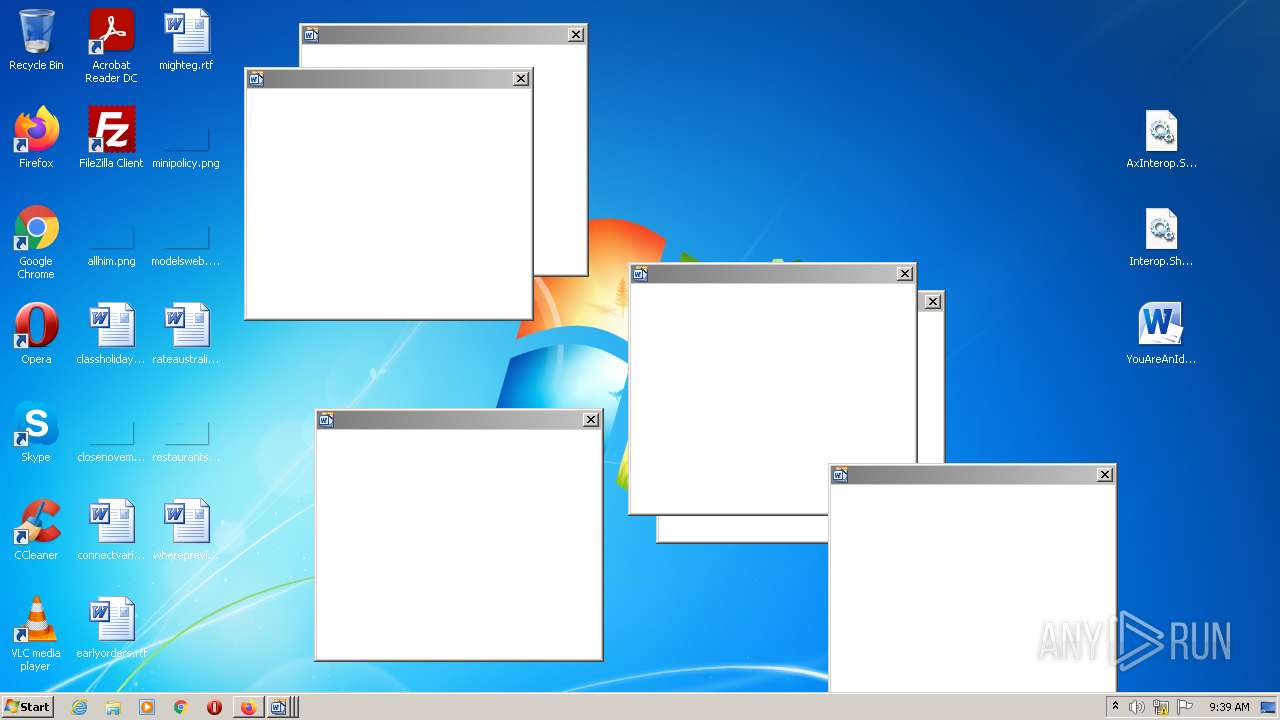This screenshot has height=720, width=1280.
Task: Select the earlyorder.rtf document
Action: tap(111, 628)
